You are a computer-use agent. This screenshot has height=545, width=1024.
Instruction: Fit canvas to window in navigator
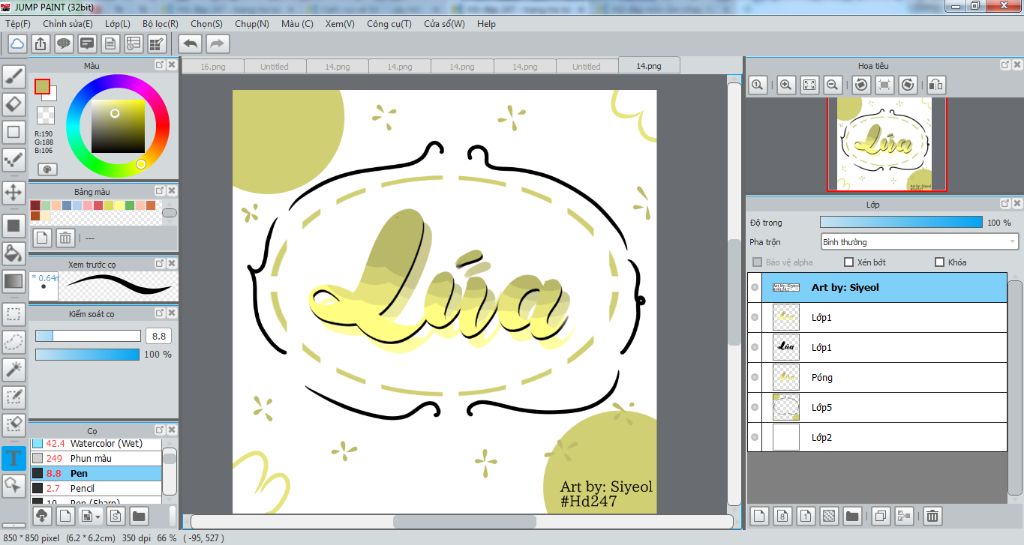pos(809,85)
